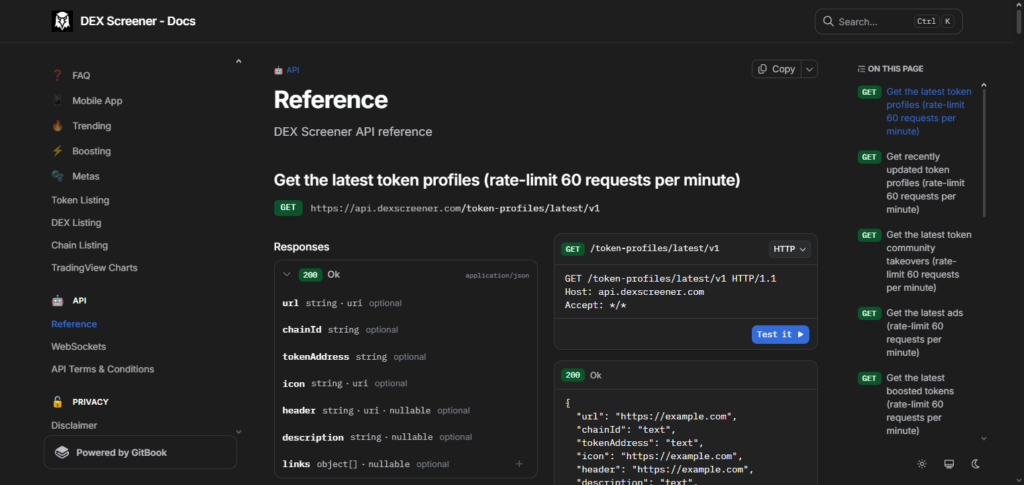Open the Token Listing page
This screenshot has width=1024, height=485.
[80, 200]
